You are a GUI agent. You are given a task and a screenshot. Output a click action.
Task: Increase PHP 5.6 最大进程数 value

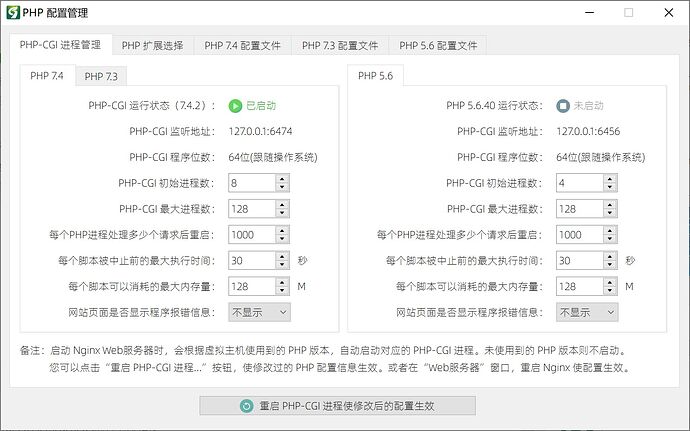610,205
